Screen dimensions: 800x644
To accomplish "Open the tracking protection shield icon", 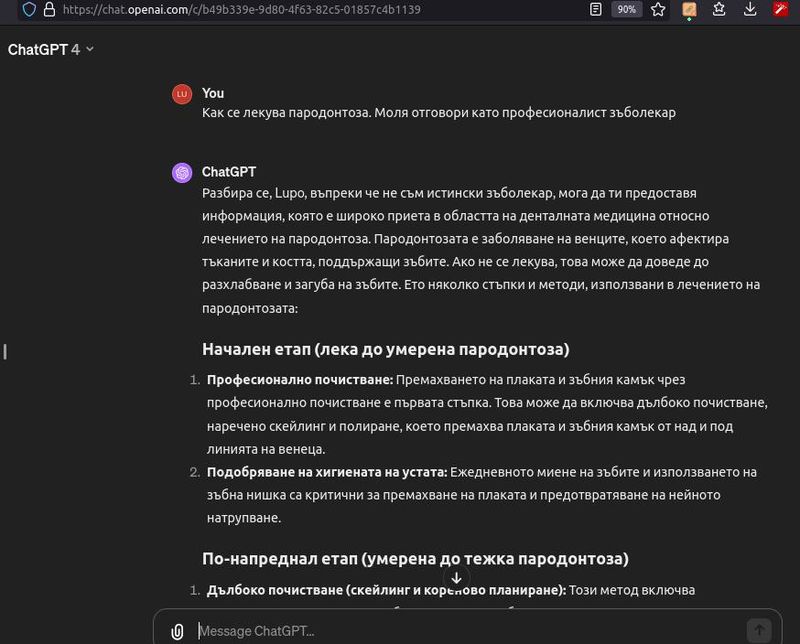I will tap(27, 9).
